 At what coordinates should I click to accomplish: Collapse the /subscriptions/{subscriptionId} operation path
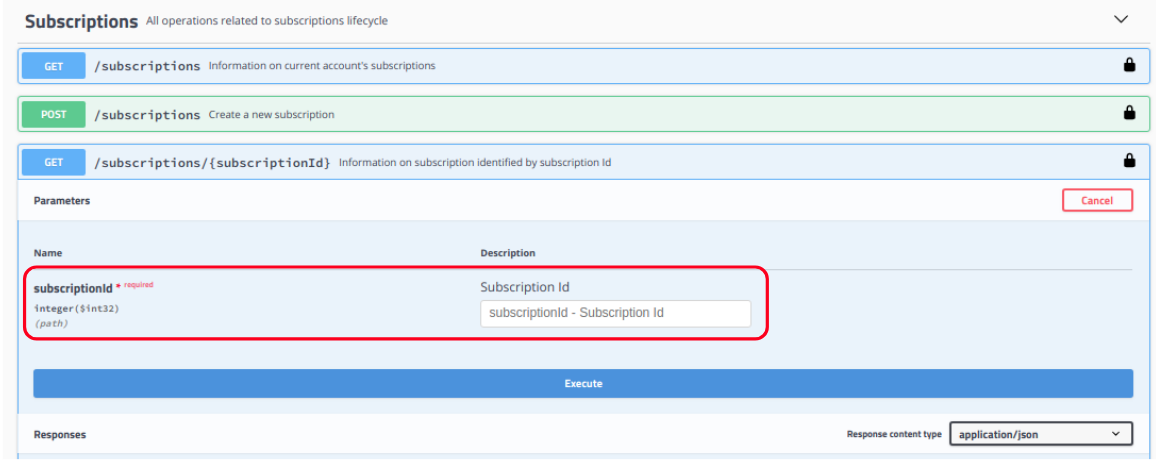coord(212,161)
